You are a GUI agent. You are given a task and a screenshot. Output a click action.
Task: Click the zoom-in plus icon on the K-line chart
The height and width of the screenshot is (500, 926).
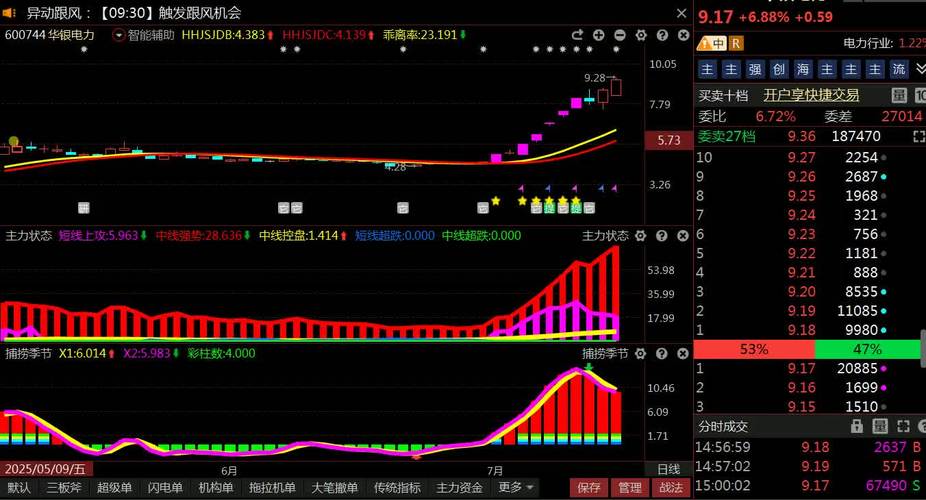point(598,35)
